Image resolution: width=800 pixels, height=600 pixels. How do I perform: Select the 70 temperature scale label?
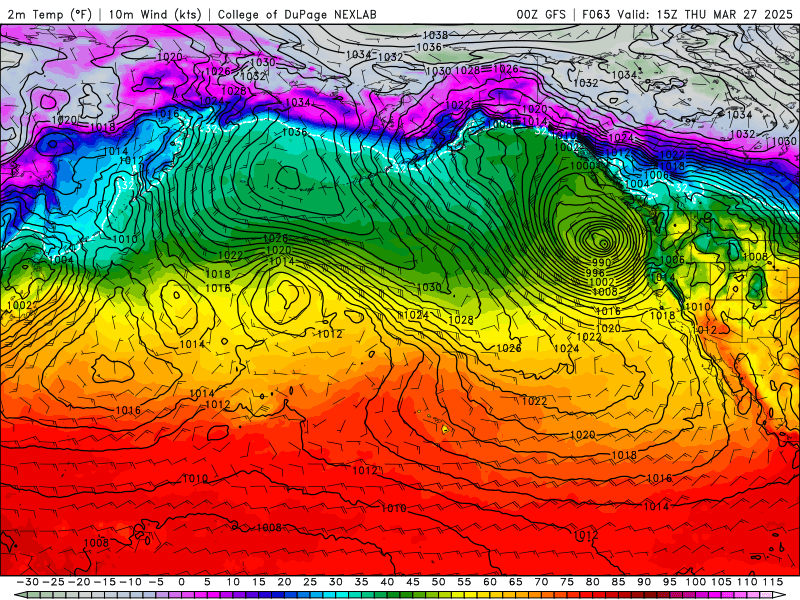(x=541, y=582)
